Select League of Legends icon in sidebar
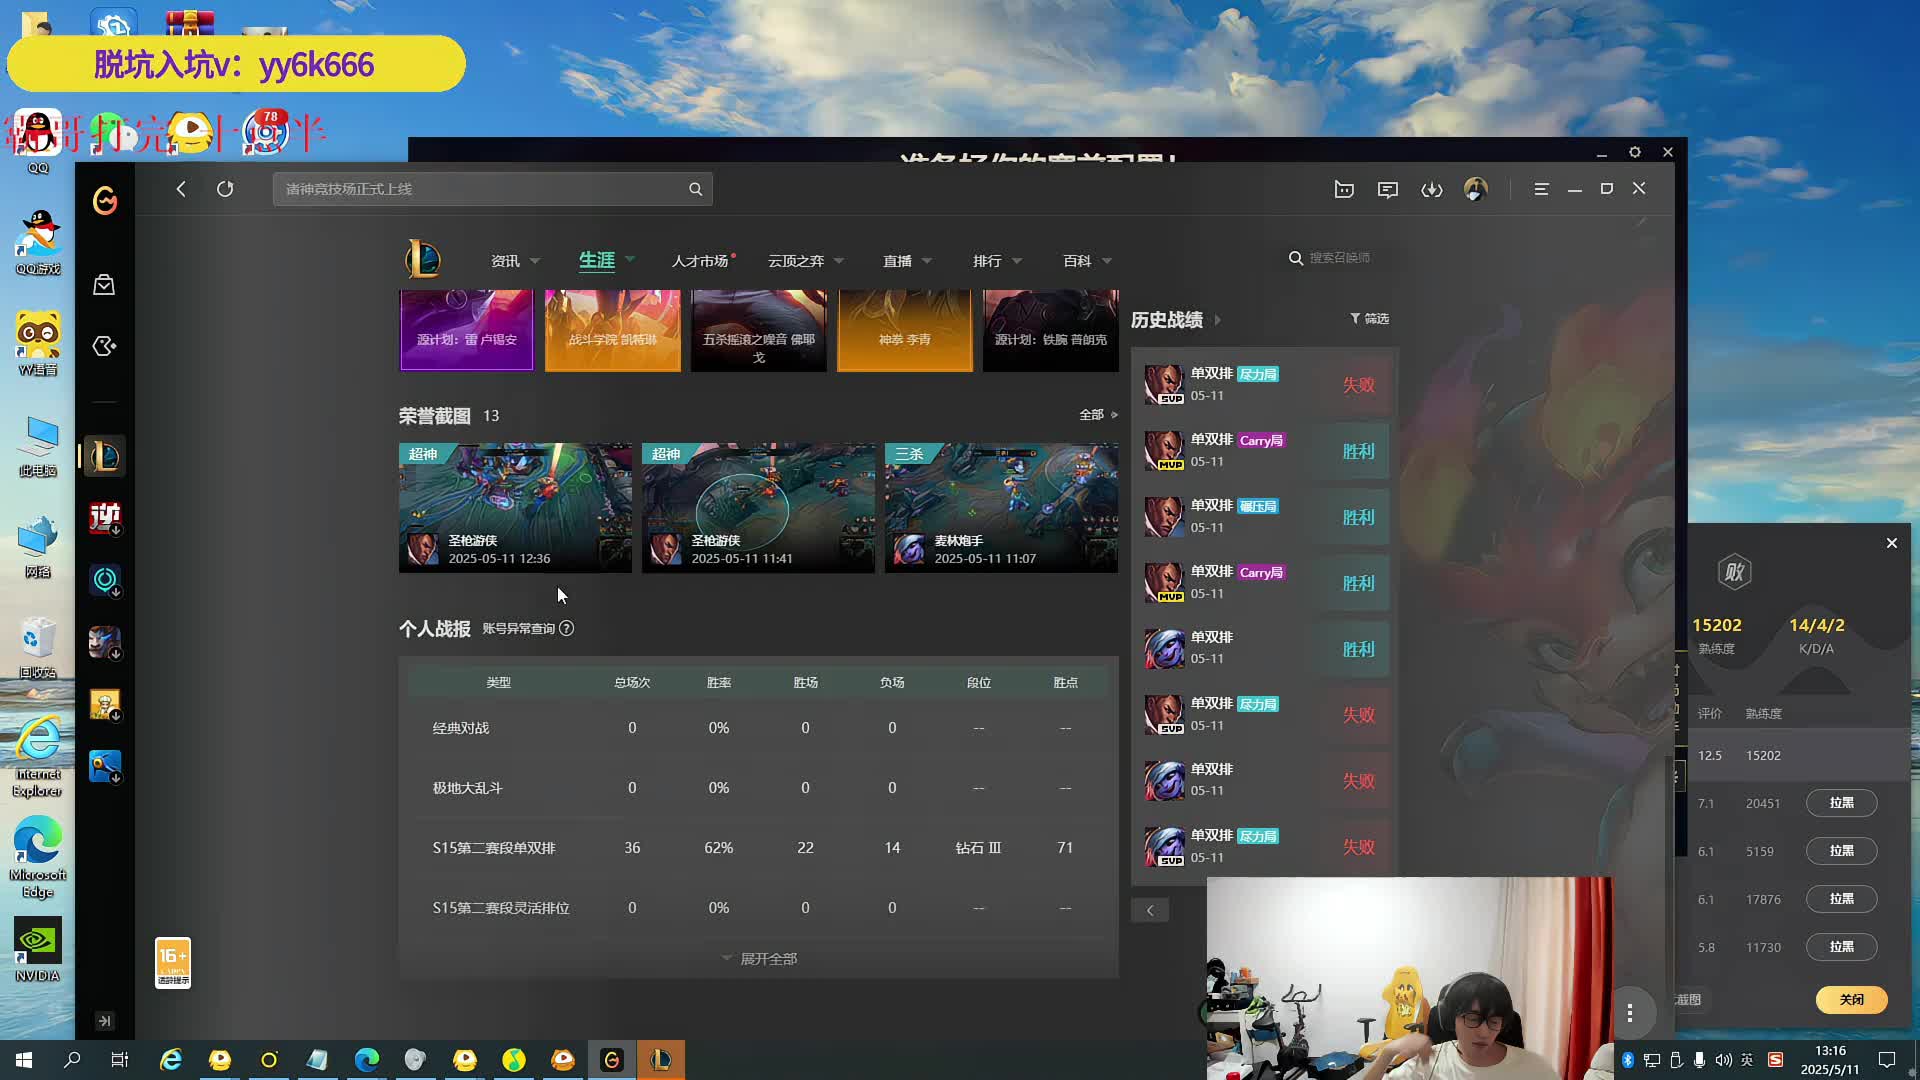Screen dimensions: 1920x1080 click(105, 457)
